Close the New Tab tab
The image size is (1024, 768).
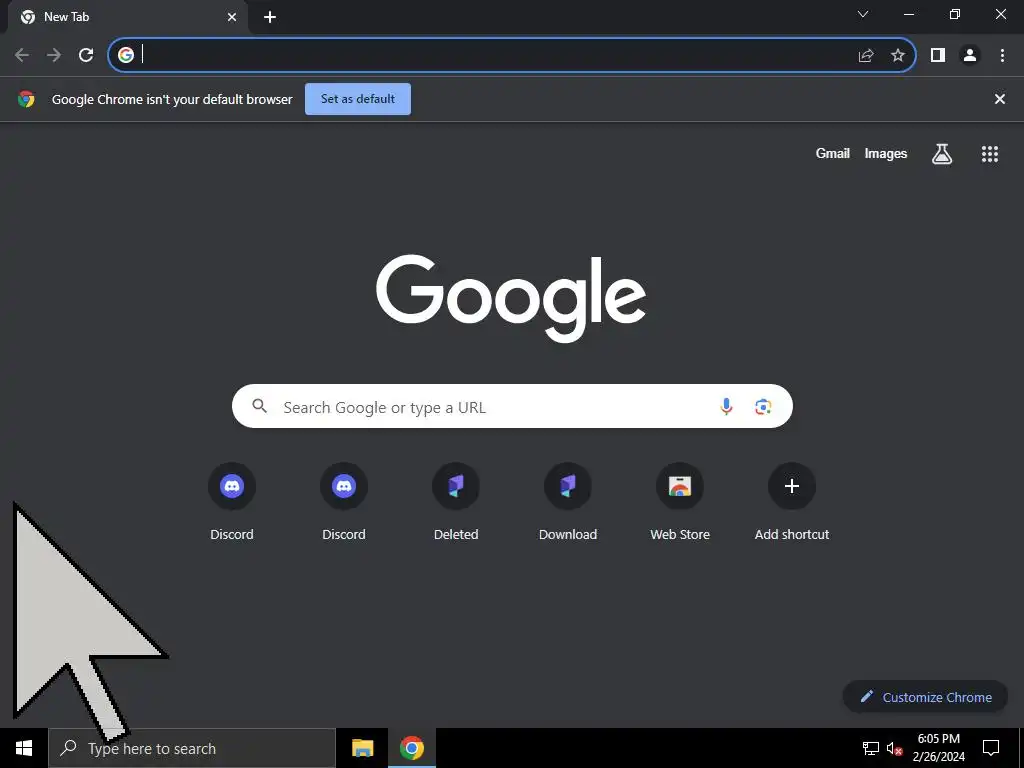(x=232, y=17)
